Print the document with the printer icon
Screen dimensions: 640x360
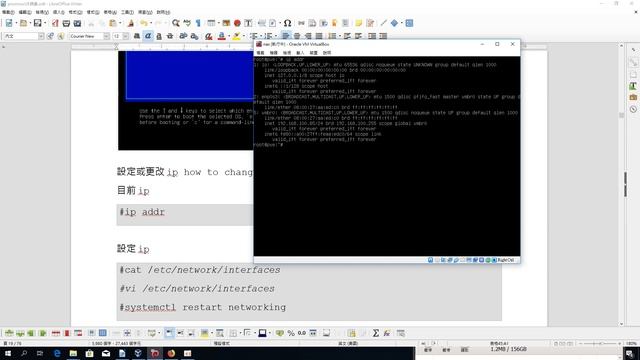click(66, 23)
